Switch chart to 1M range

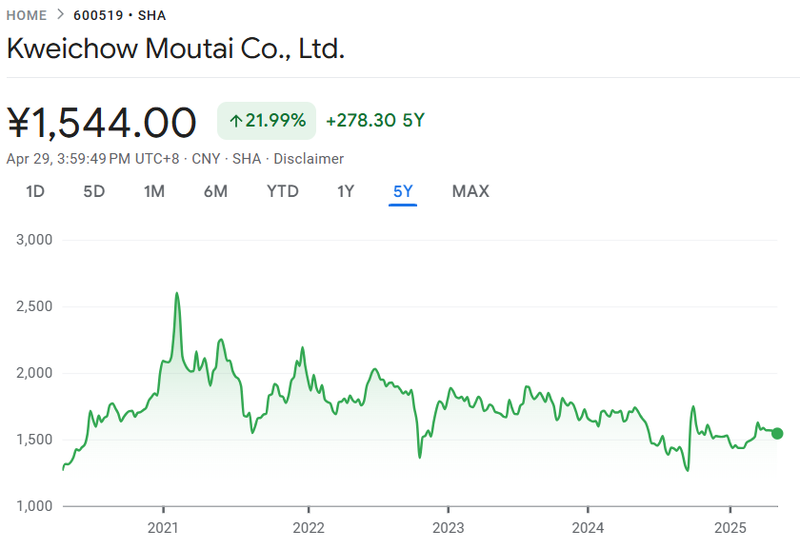click(x=154, y=191)
